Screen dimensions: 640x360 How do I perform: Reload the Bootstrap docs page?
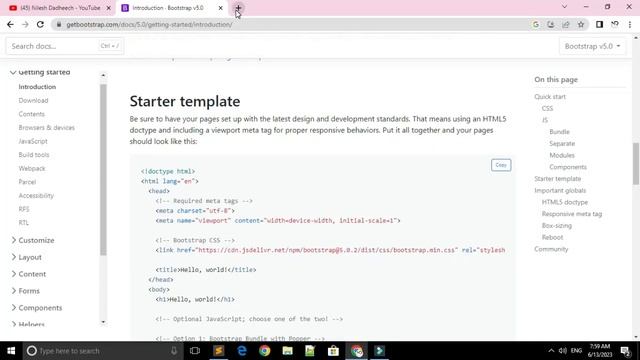40,24
